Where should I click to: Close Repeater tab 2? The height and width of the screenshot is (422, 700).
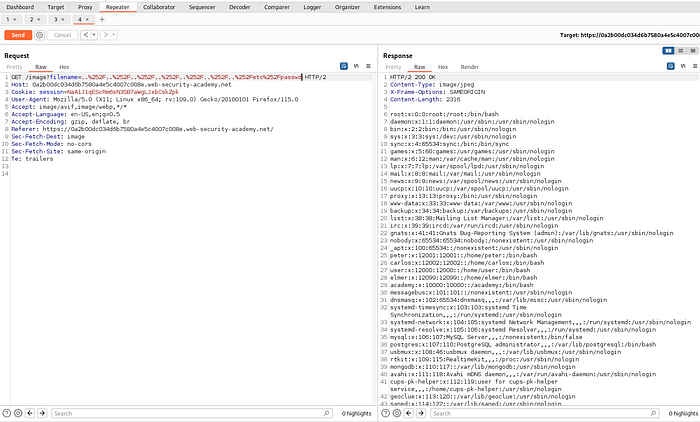point(40,19)
